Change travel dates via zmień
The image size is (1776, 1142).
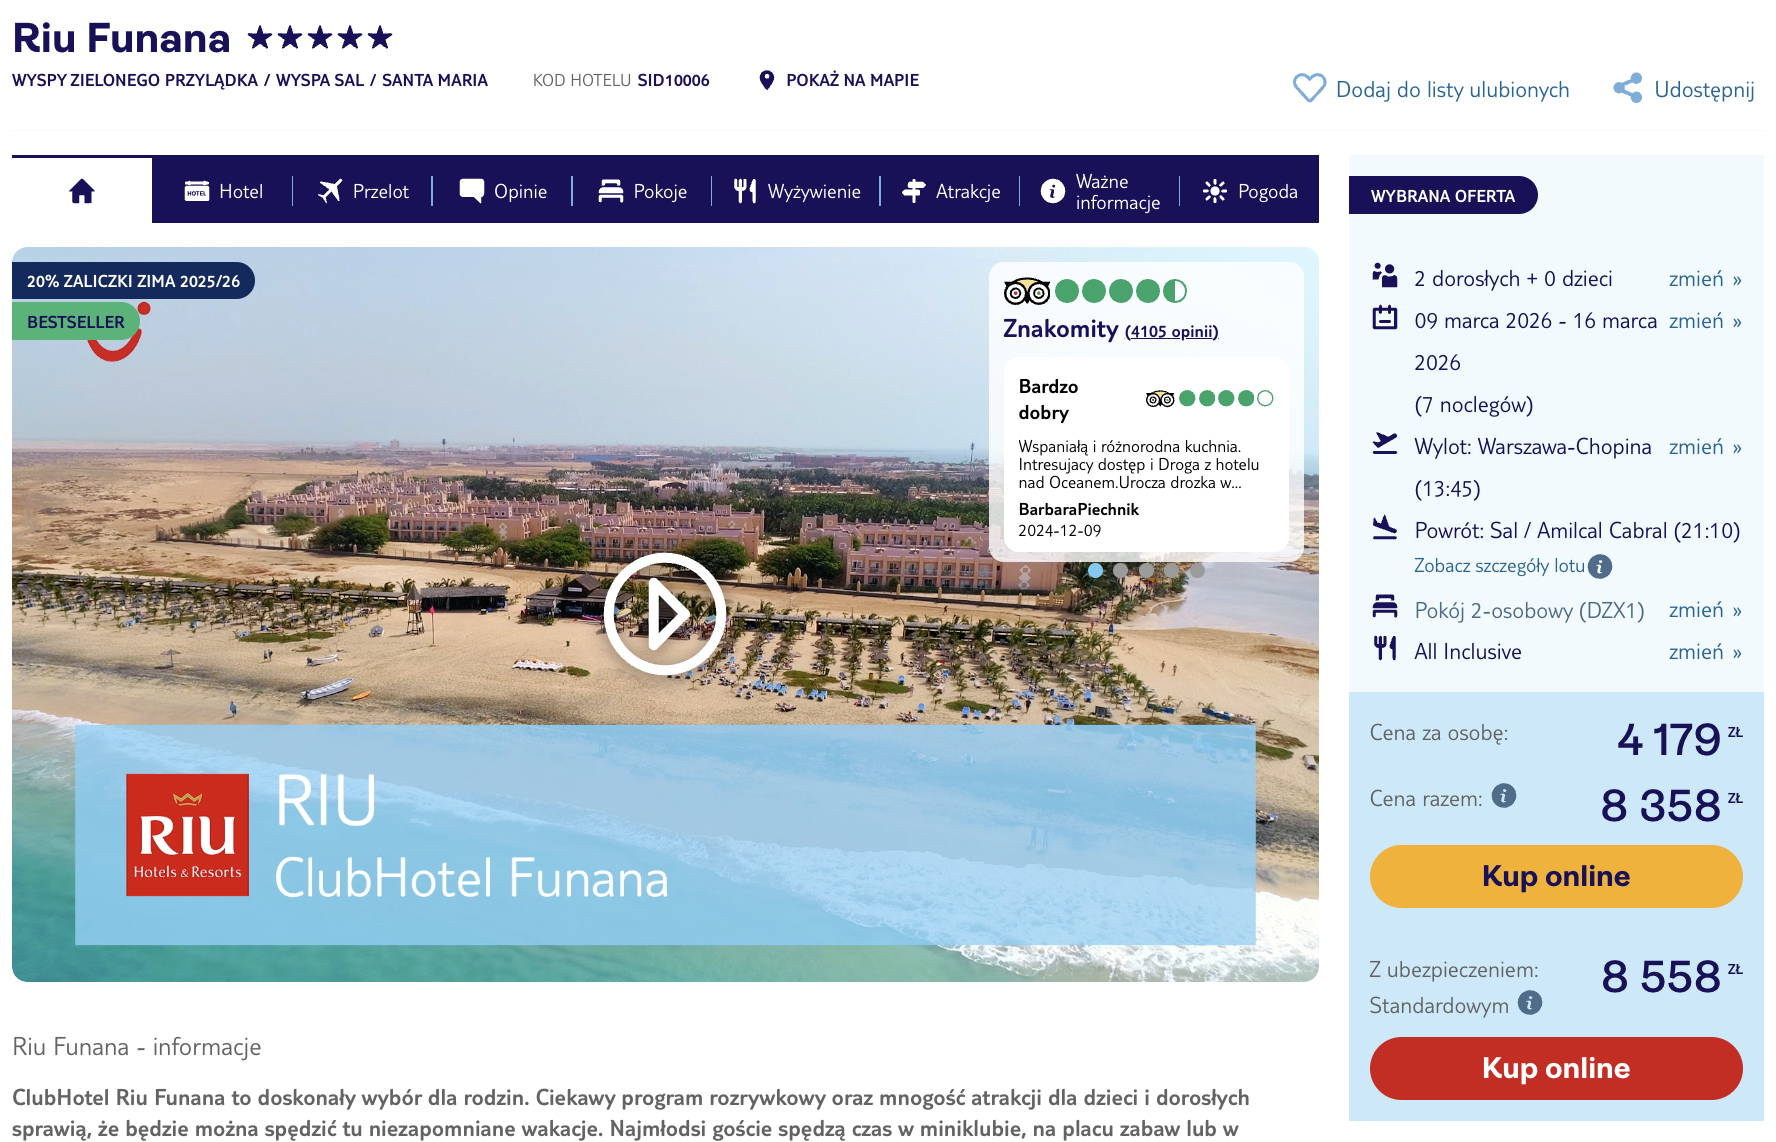click(1704, 321)
